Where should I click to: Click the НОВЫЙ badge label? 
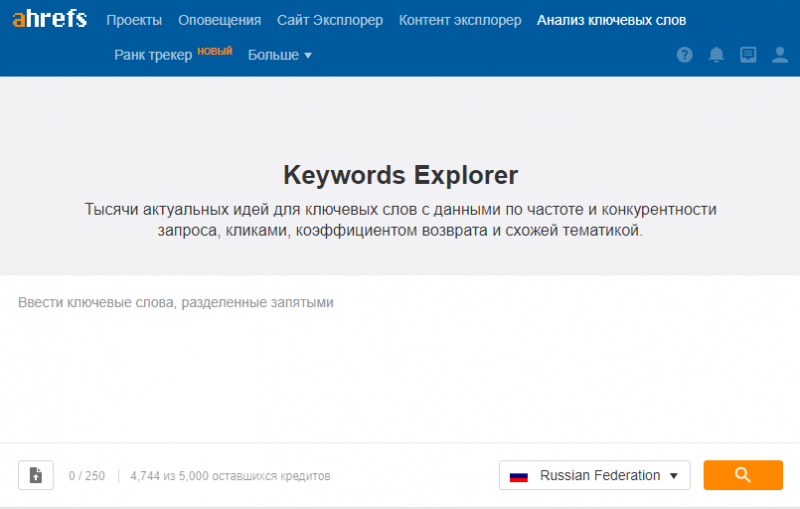pyautogui.click(x=215, y=51)
